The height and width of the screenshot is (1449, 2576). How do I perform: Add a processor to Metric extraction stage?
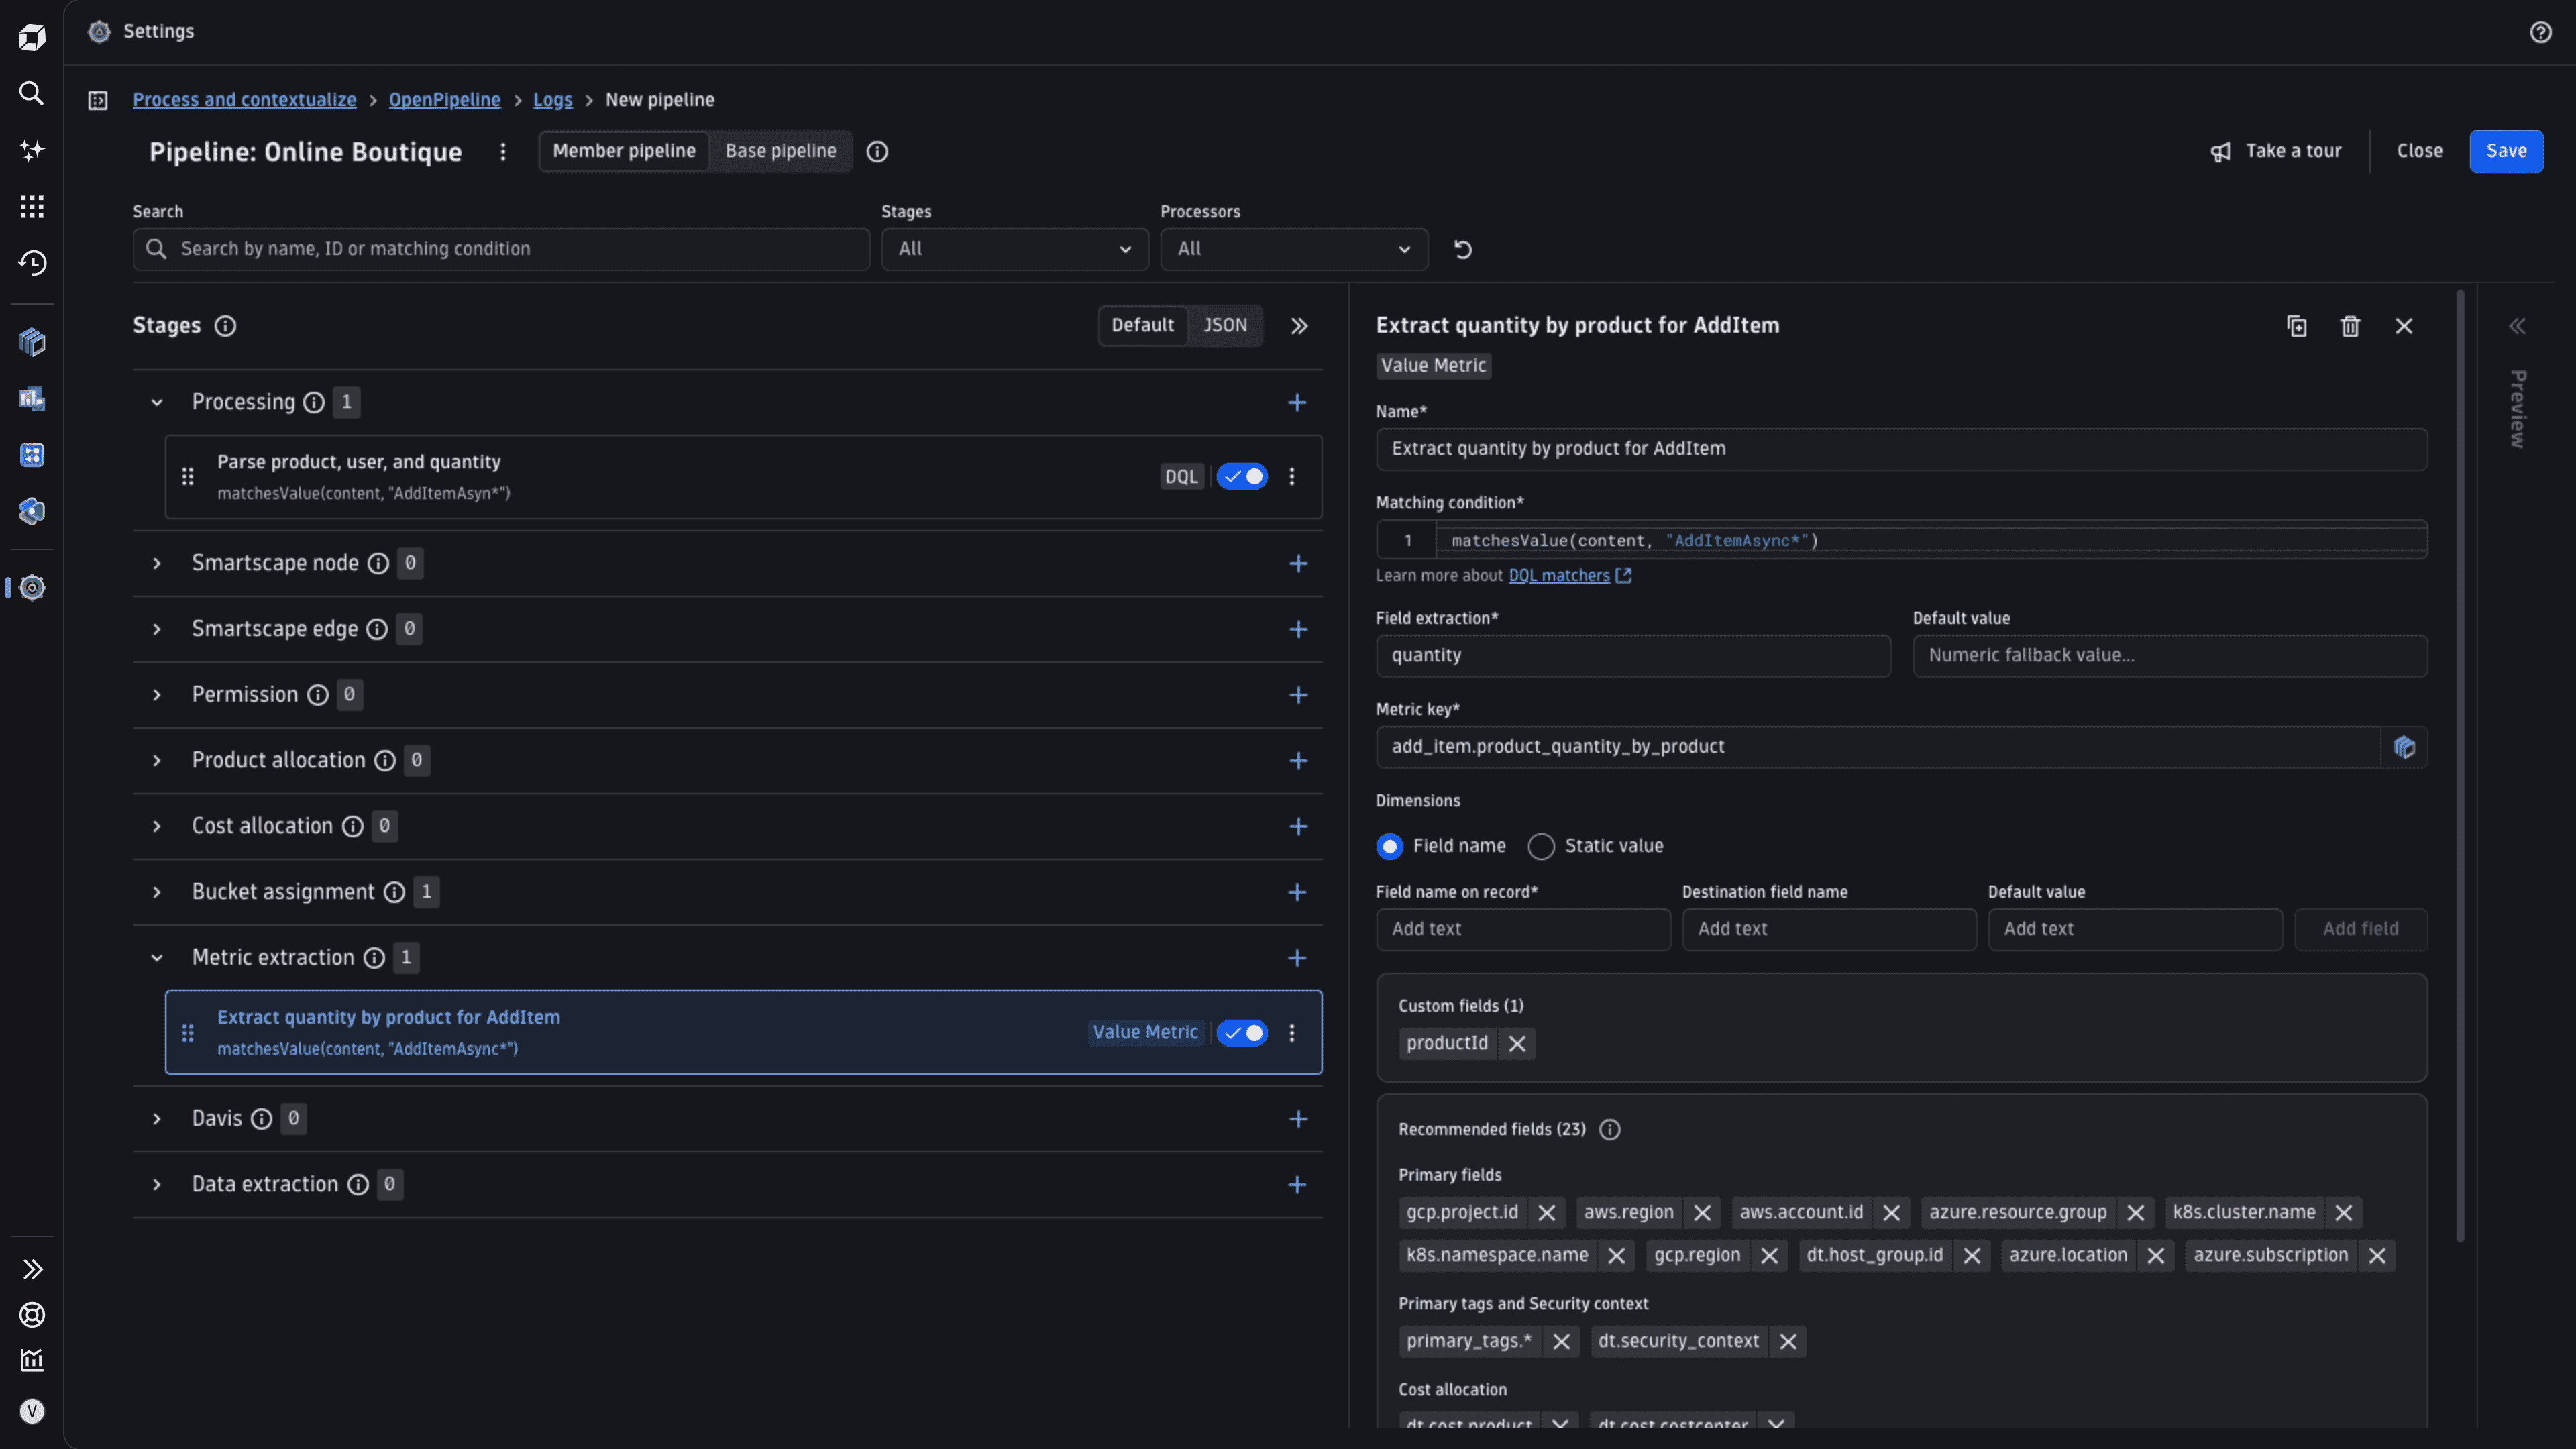(1297, 958)
